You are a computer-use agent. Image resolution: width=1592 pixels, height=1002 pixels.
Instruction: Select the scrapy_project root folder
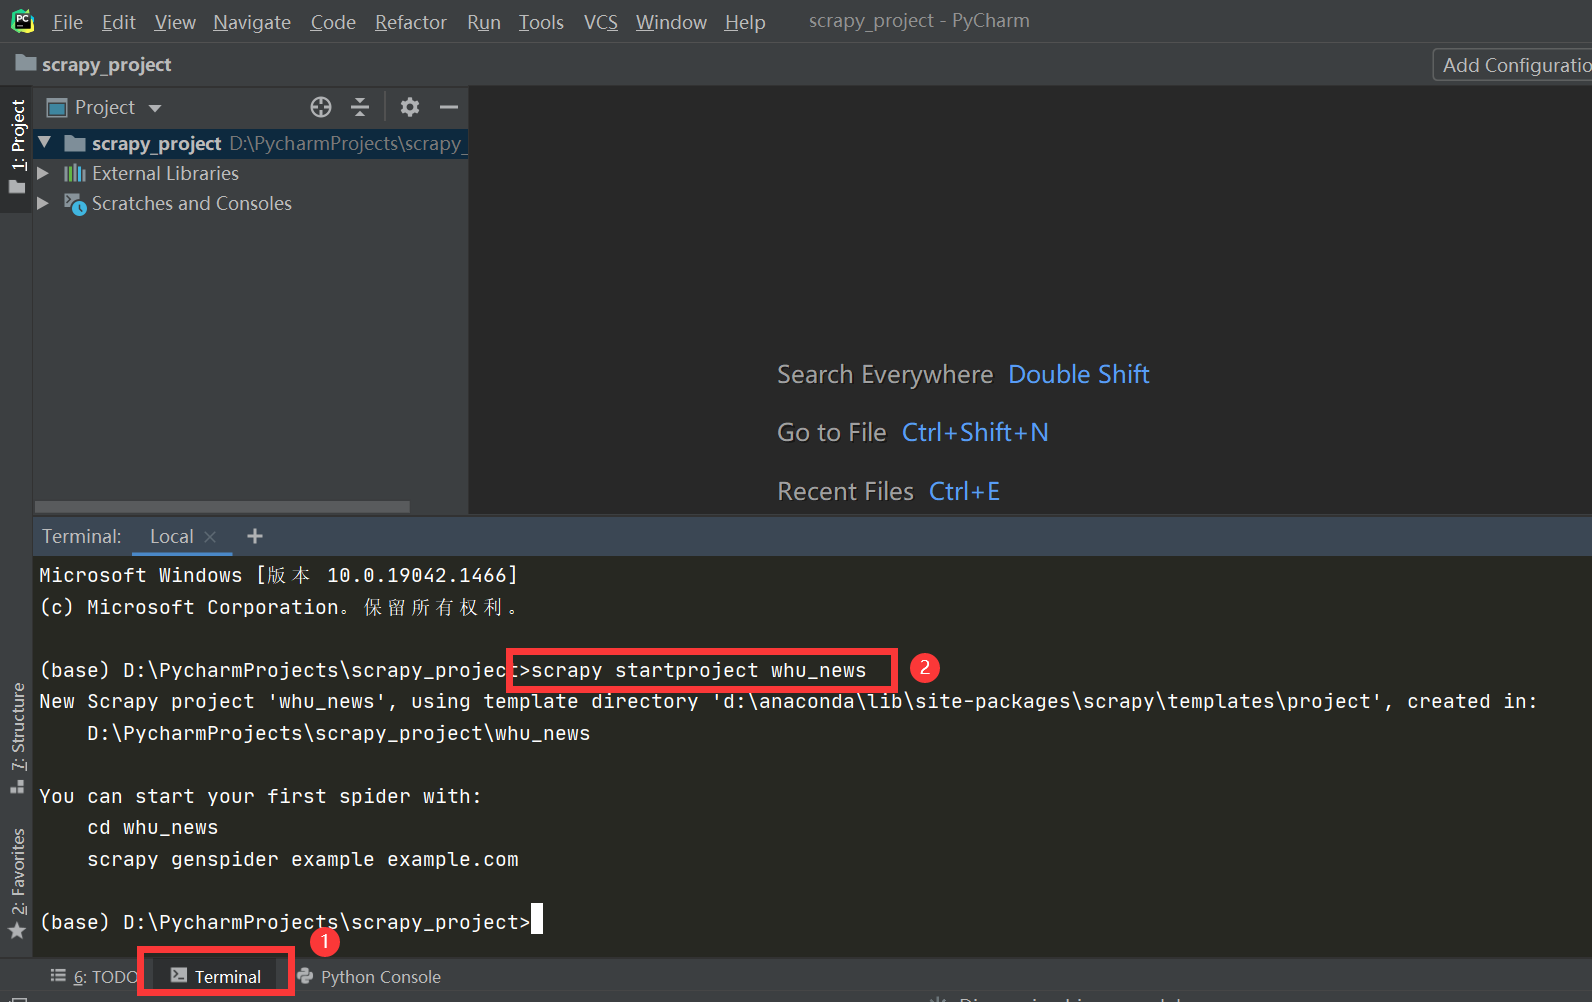tap(251, 144)
